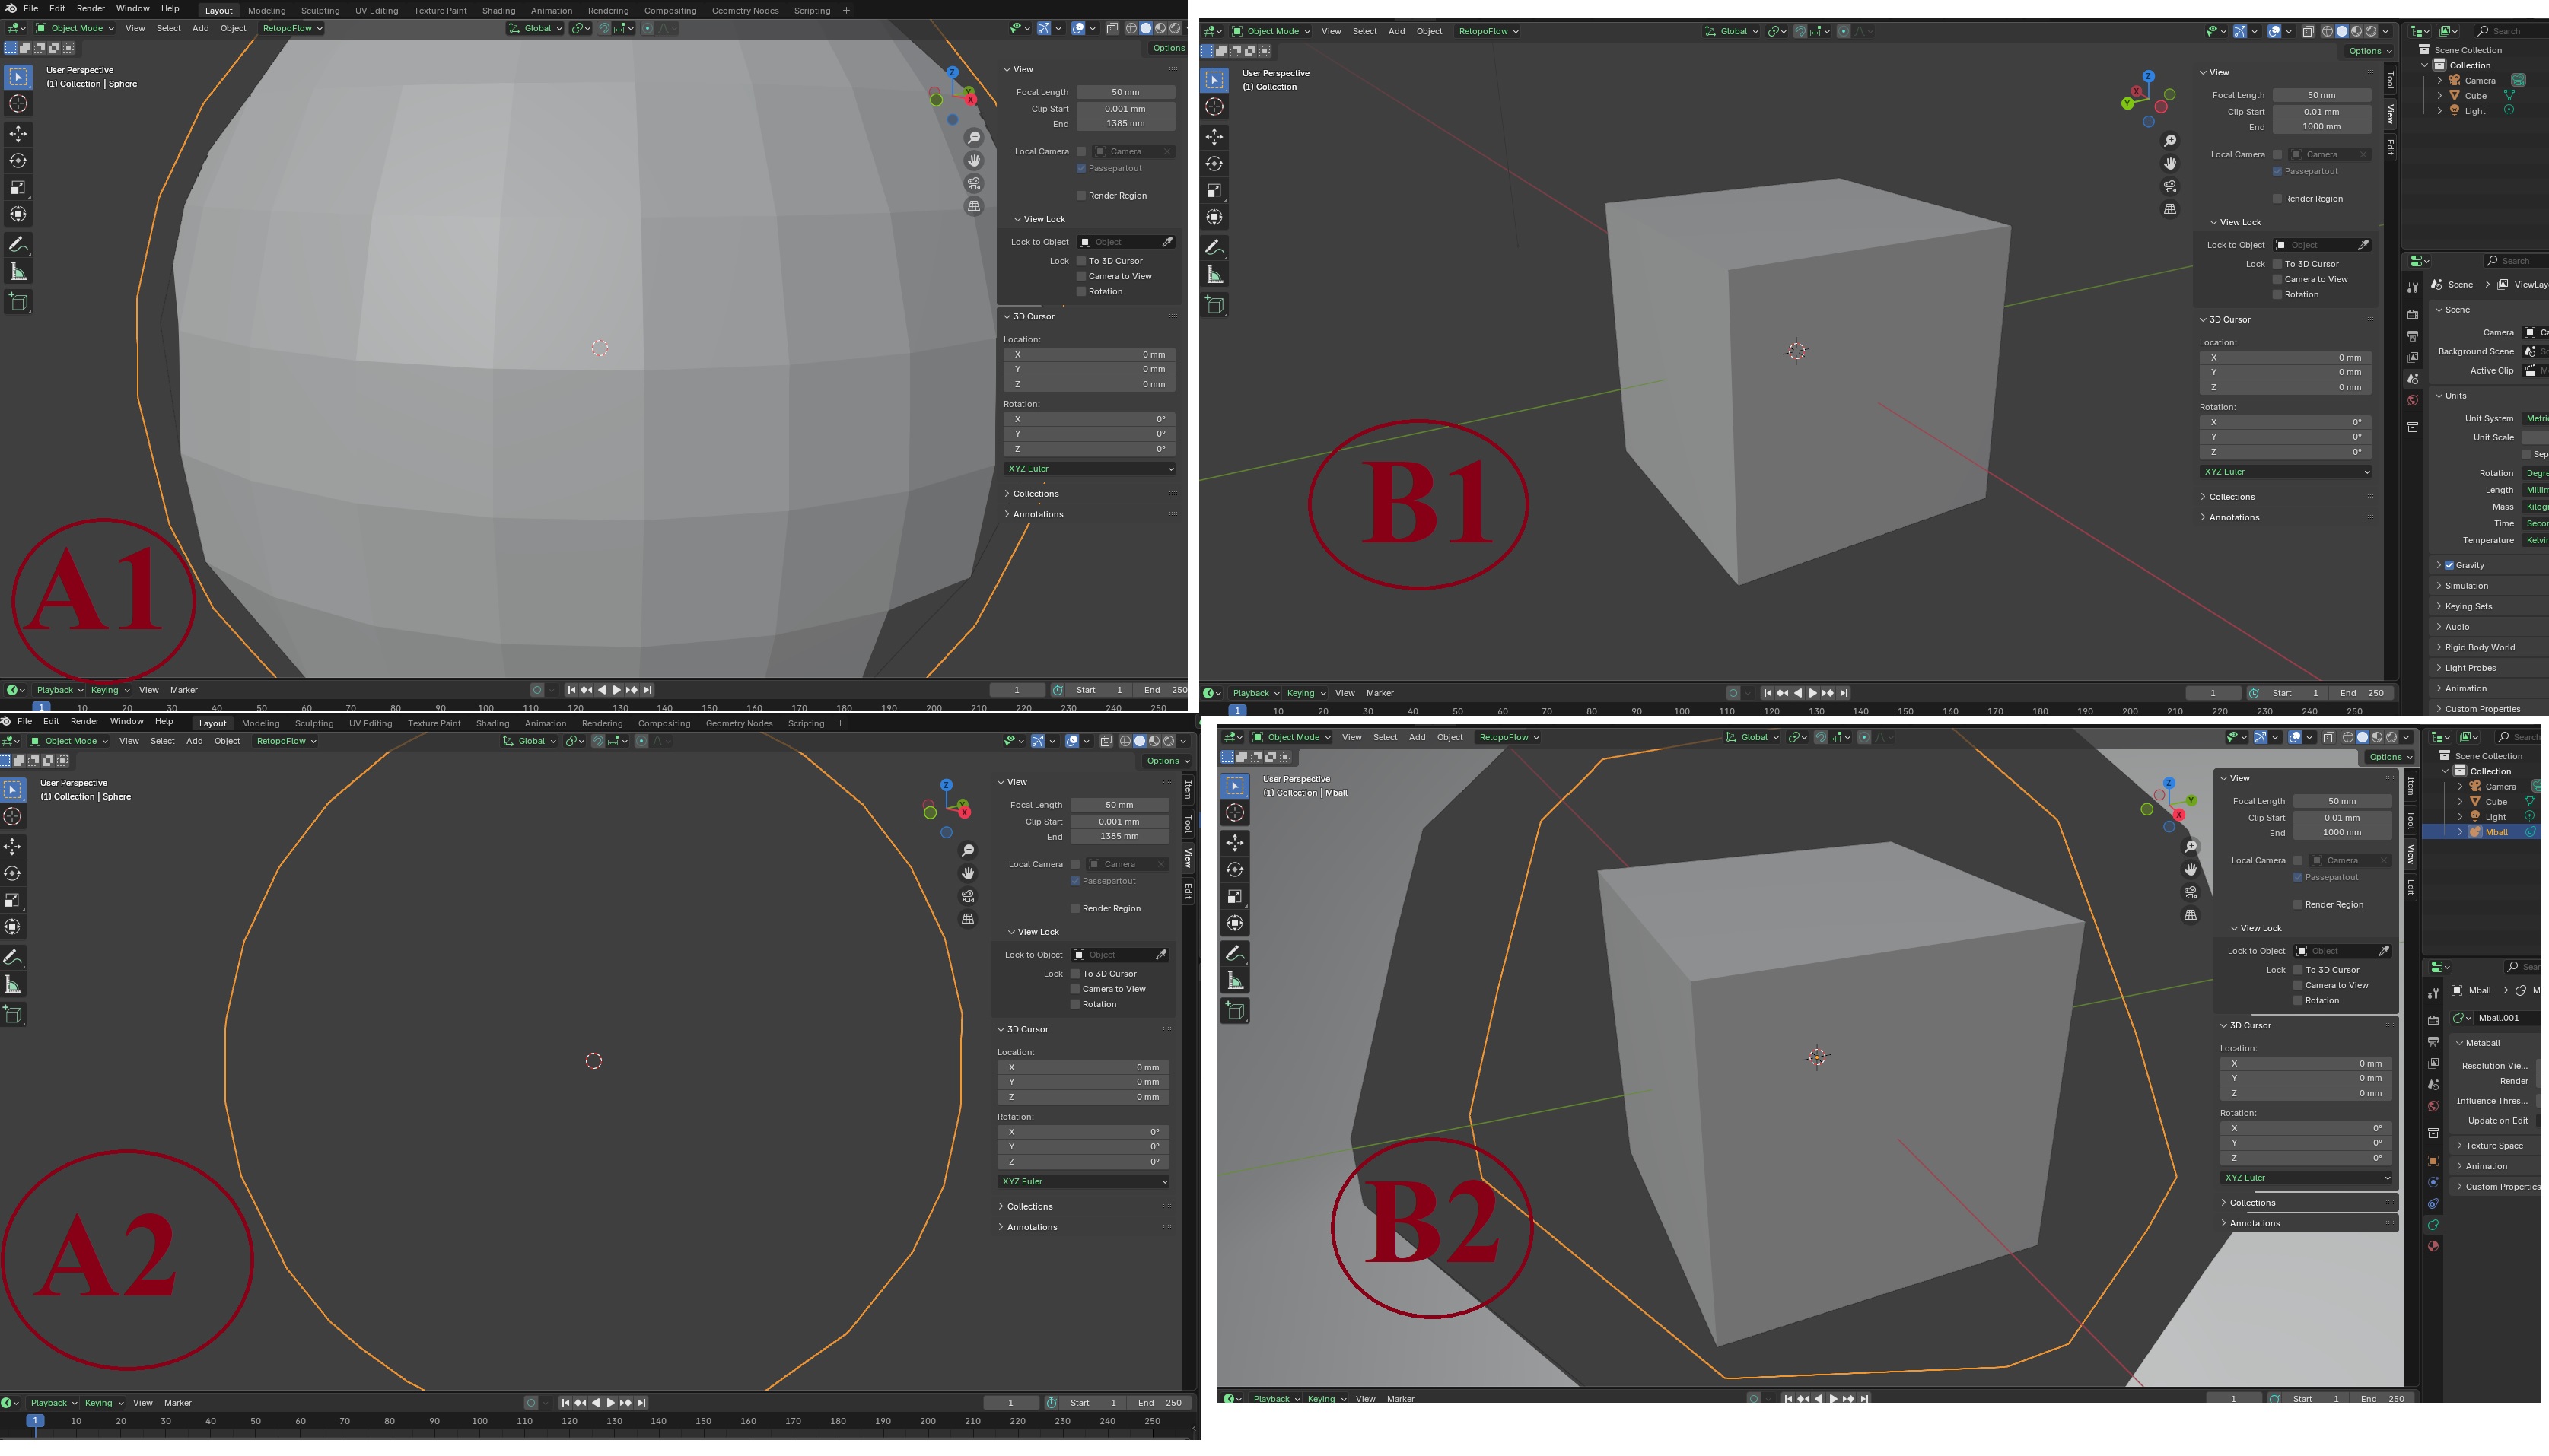Open the Render menu in panel A2
Screen dimensions: 2549x1456
(84, 722)
